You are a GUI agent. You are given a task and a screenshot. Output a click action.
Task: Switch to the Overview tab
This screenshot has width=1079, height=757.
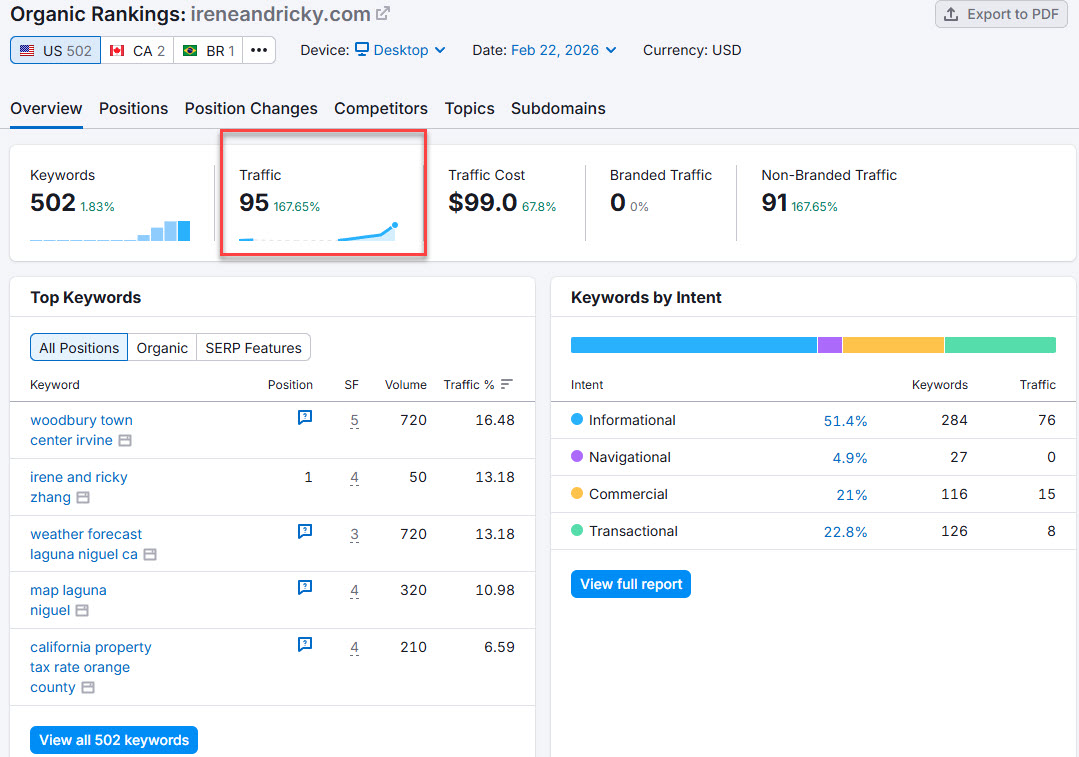[46, 109]
